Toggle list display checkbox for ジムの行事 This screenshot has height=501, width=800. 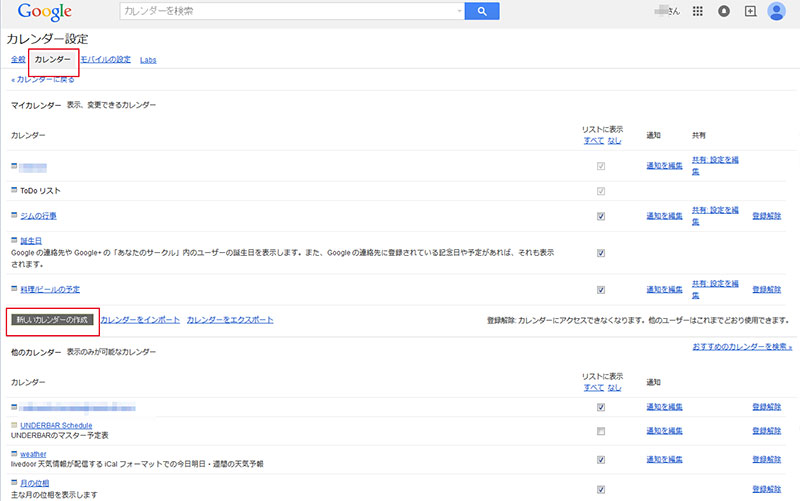coord(601,216)
